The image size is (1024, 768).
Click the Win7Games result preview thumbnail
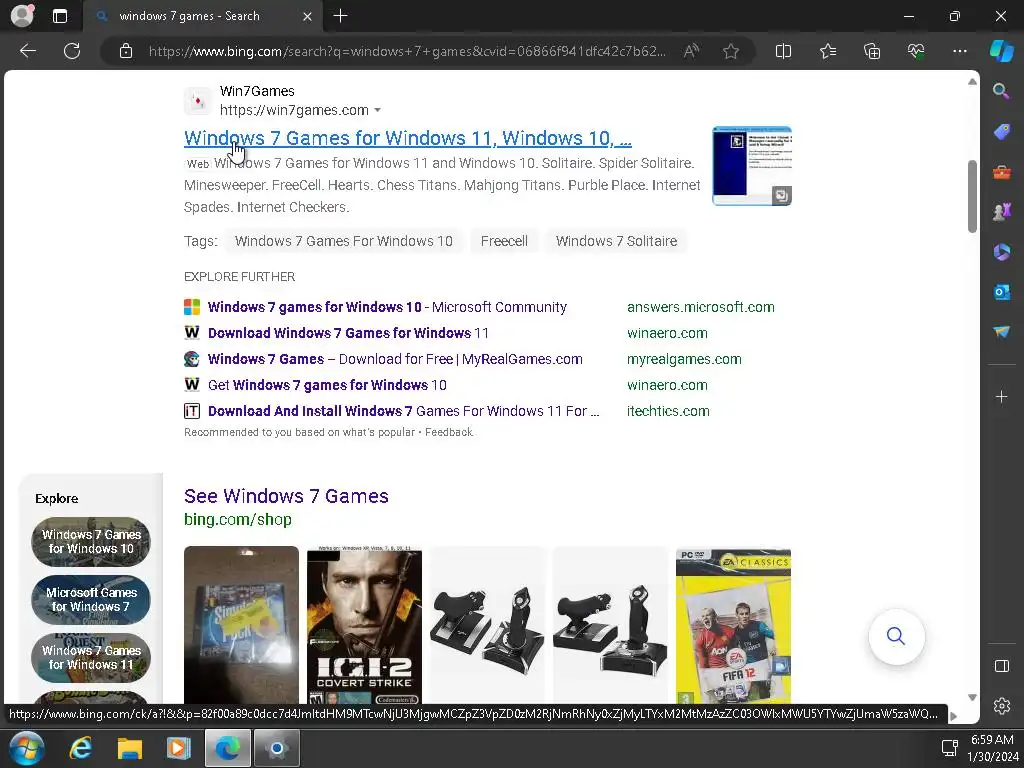[x=752, y=166]
